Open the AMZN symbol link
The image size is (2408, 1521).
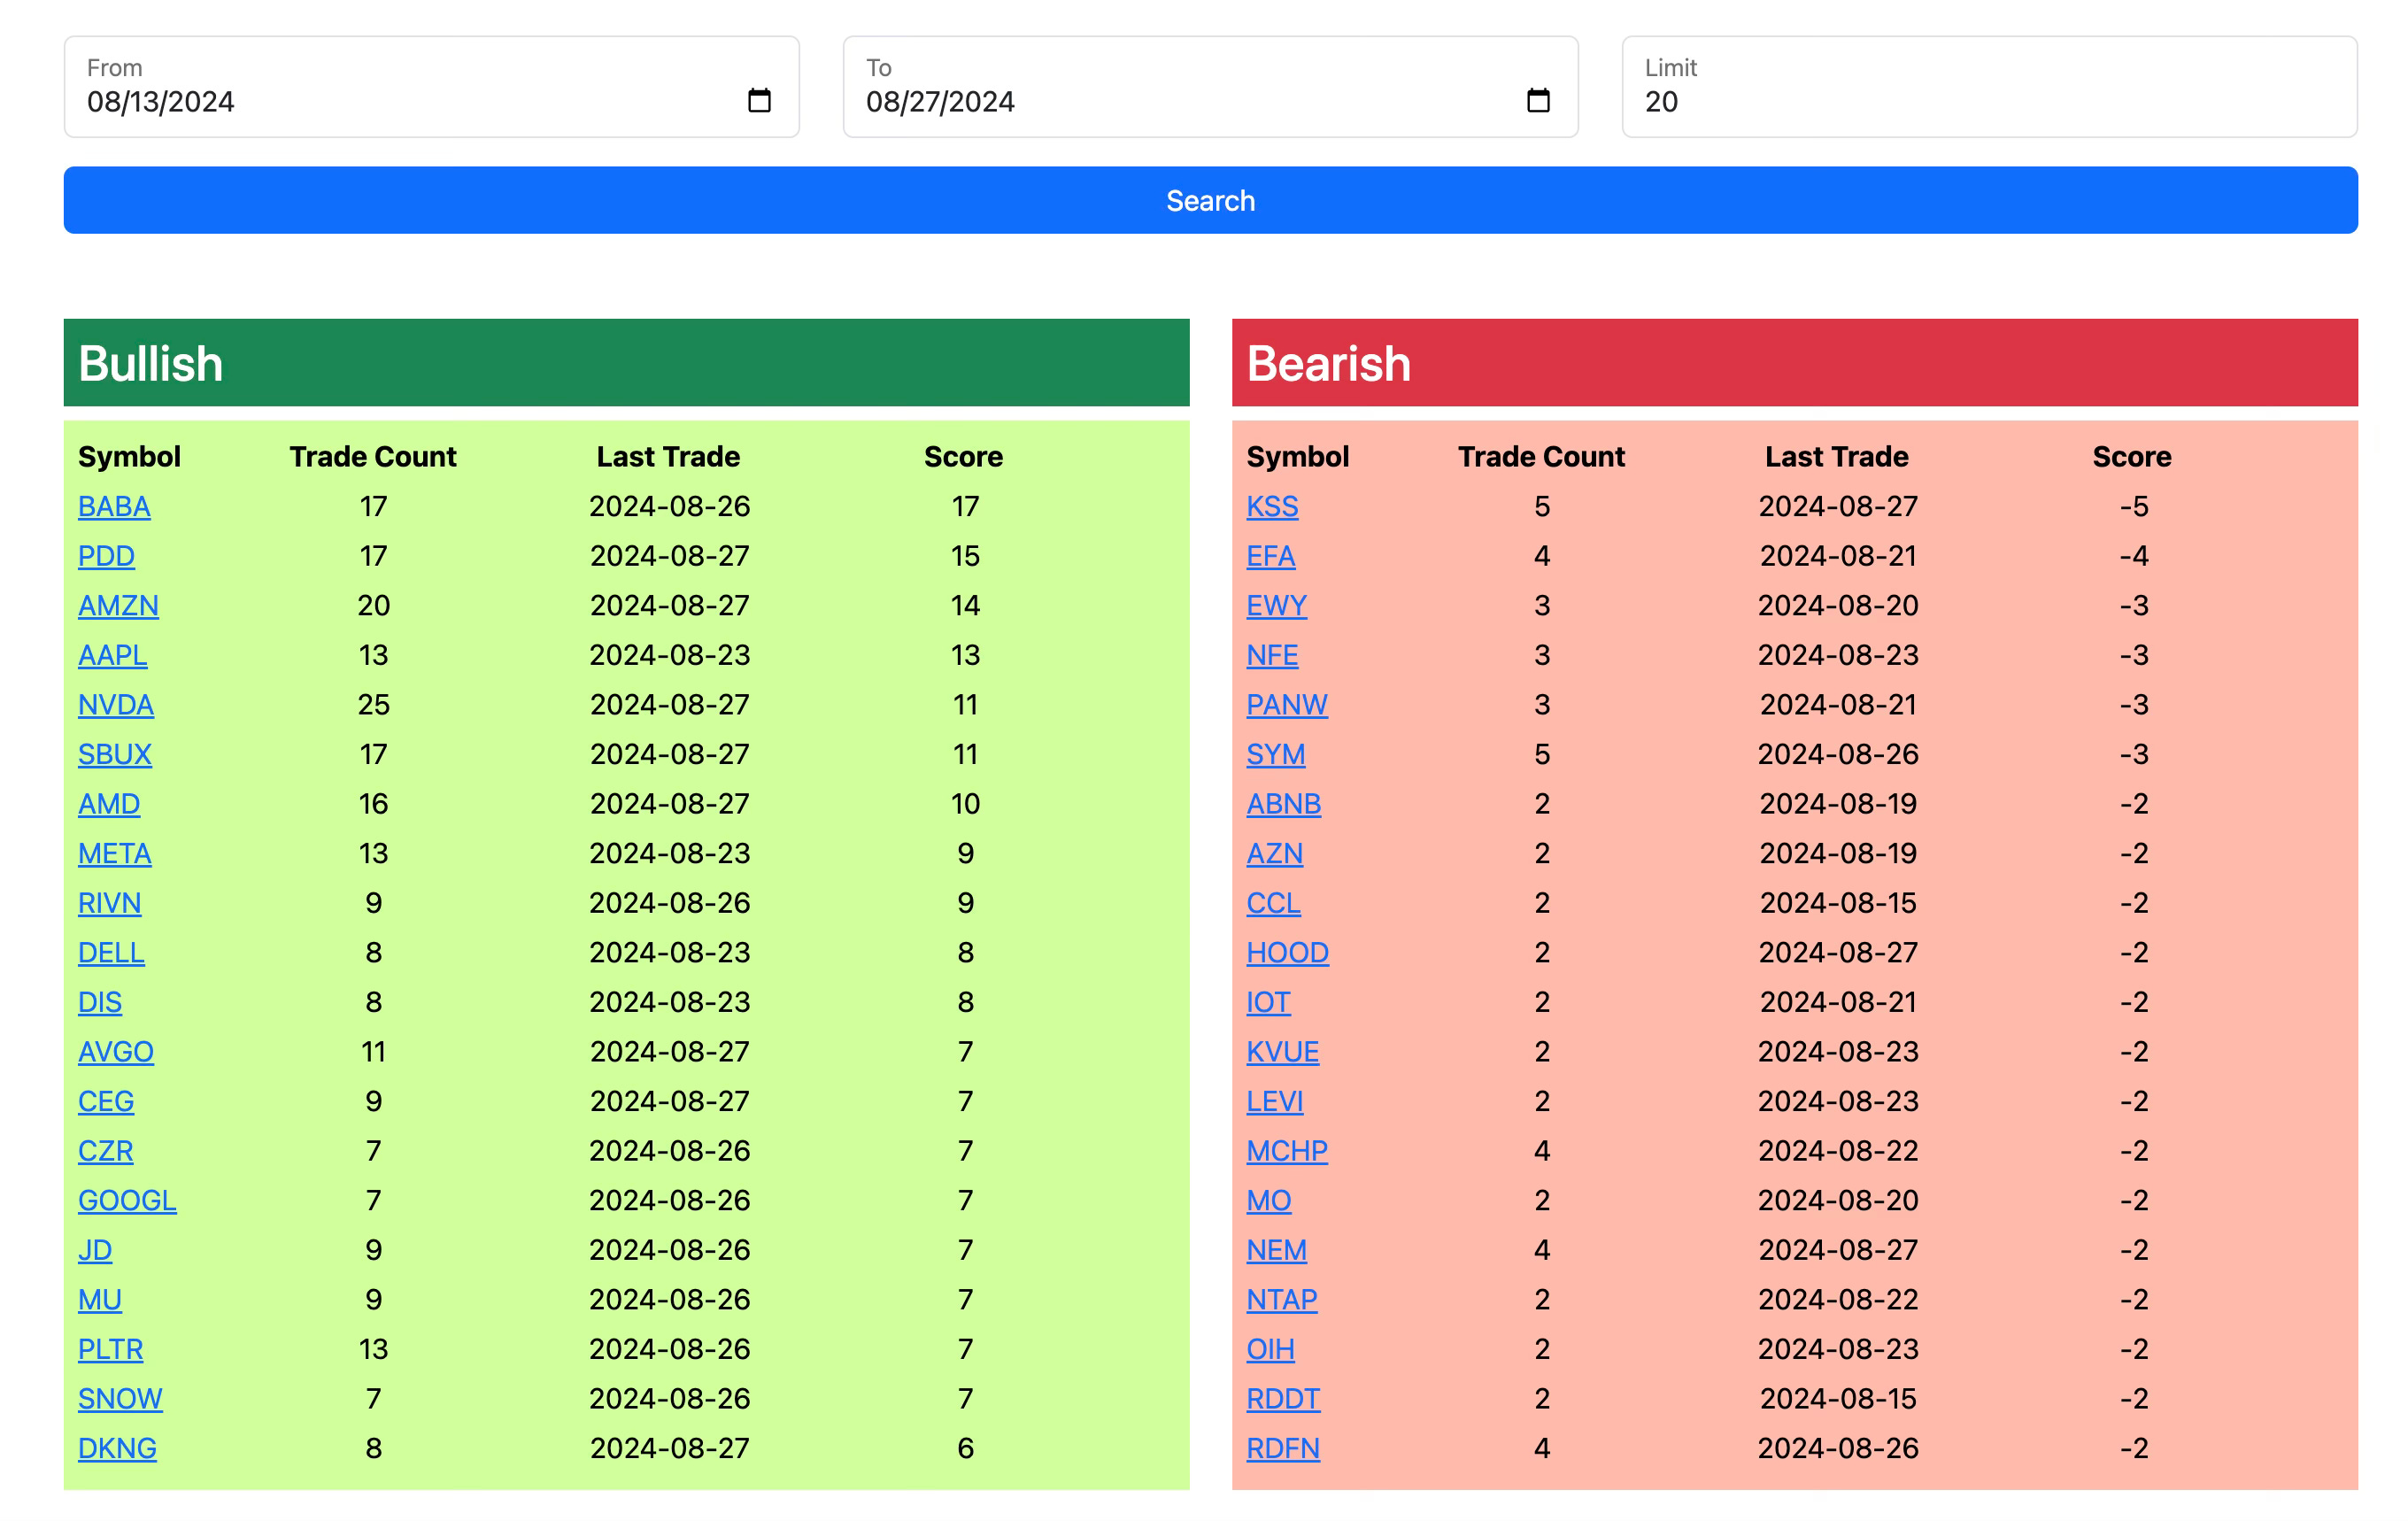coord(118,605)
